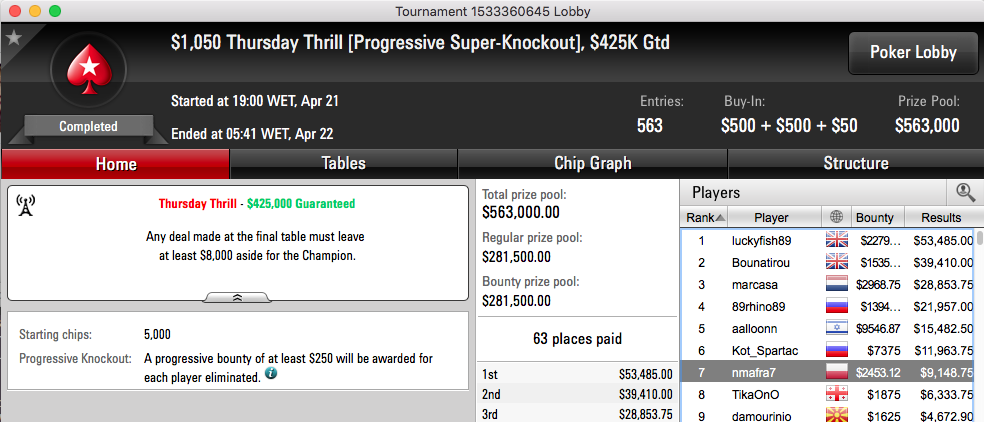Sort players by country globe column
The height and width of the screenshot is (422, 984).
[x=836, y=217]
